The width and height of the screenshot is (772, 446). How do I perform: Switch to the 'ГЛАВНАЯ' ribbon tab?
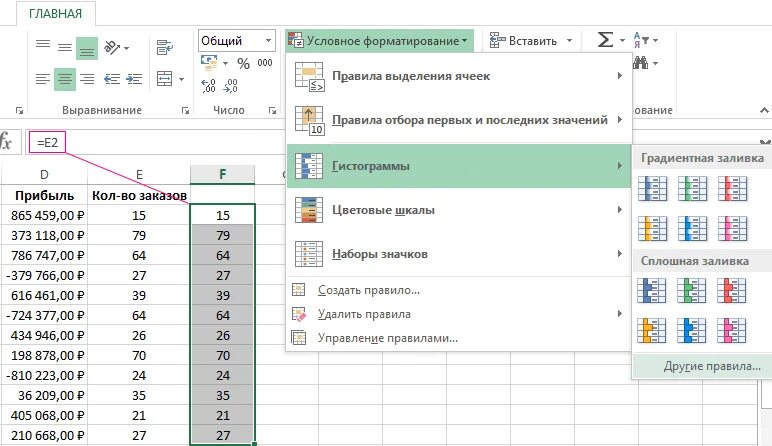56,14
